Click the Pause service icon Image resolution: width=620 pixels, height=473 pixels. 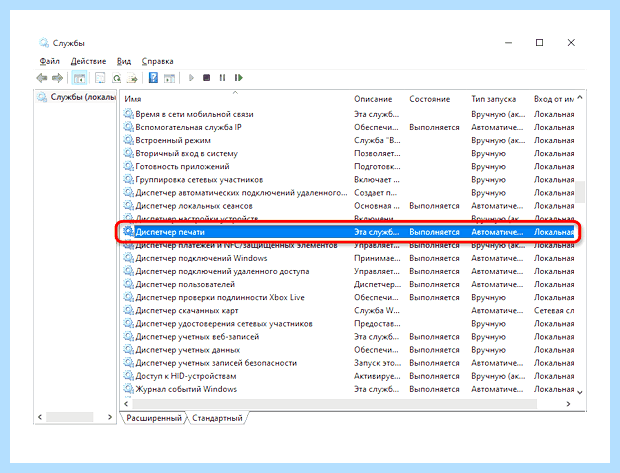click(222, 78)
